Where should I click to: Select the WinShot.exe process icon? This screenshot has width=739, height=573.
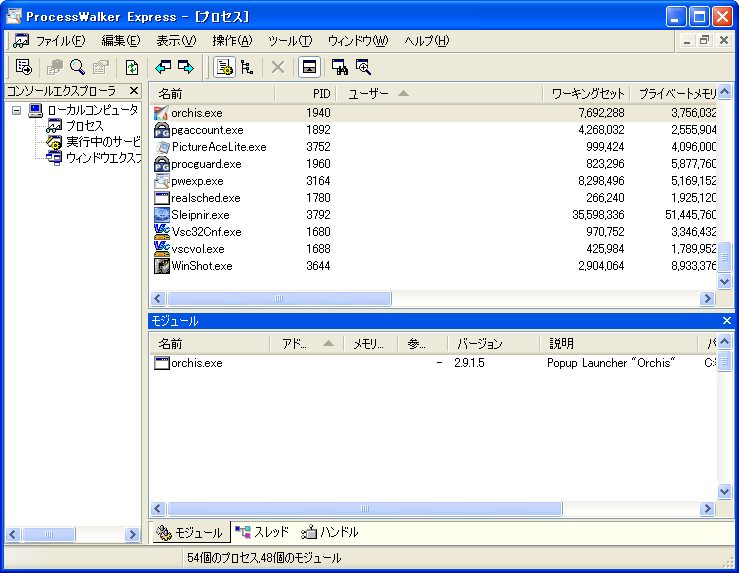(161, 266)
